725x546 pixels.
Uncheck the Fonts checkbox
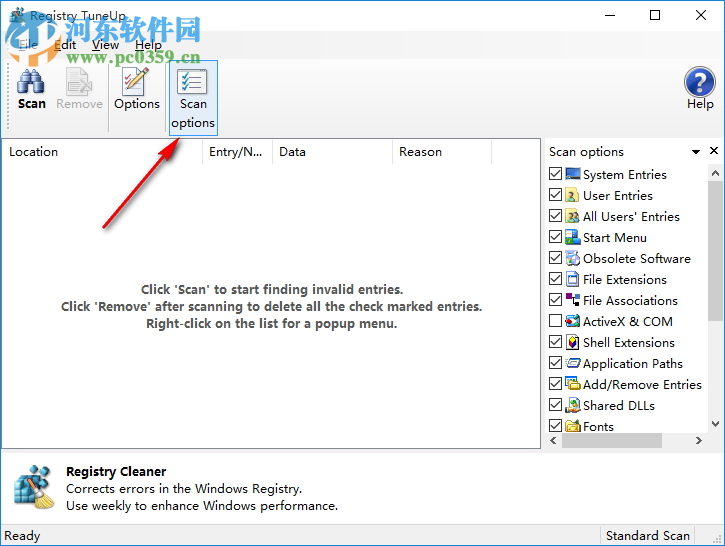pos(555,425)
